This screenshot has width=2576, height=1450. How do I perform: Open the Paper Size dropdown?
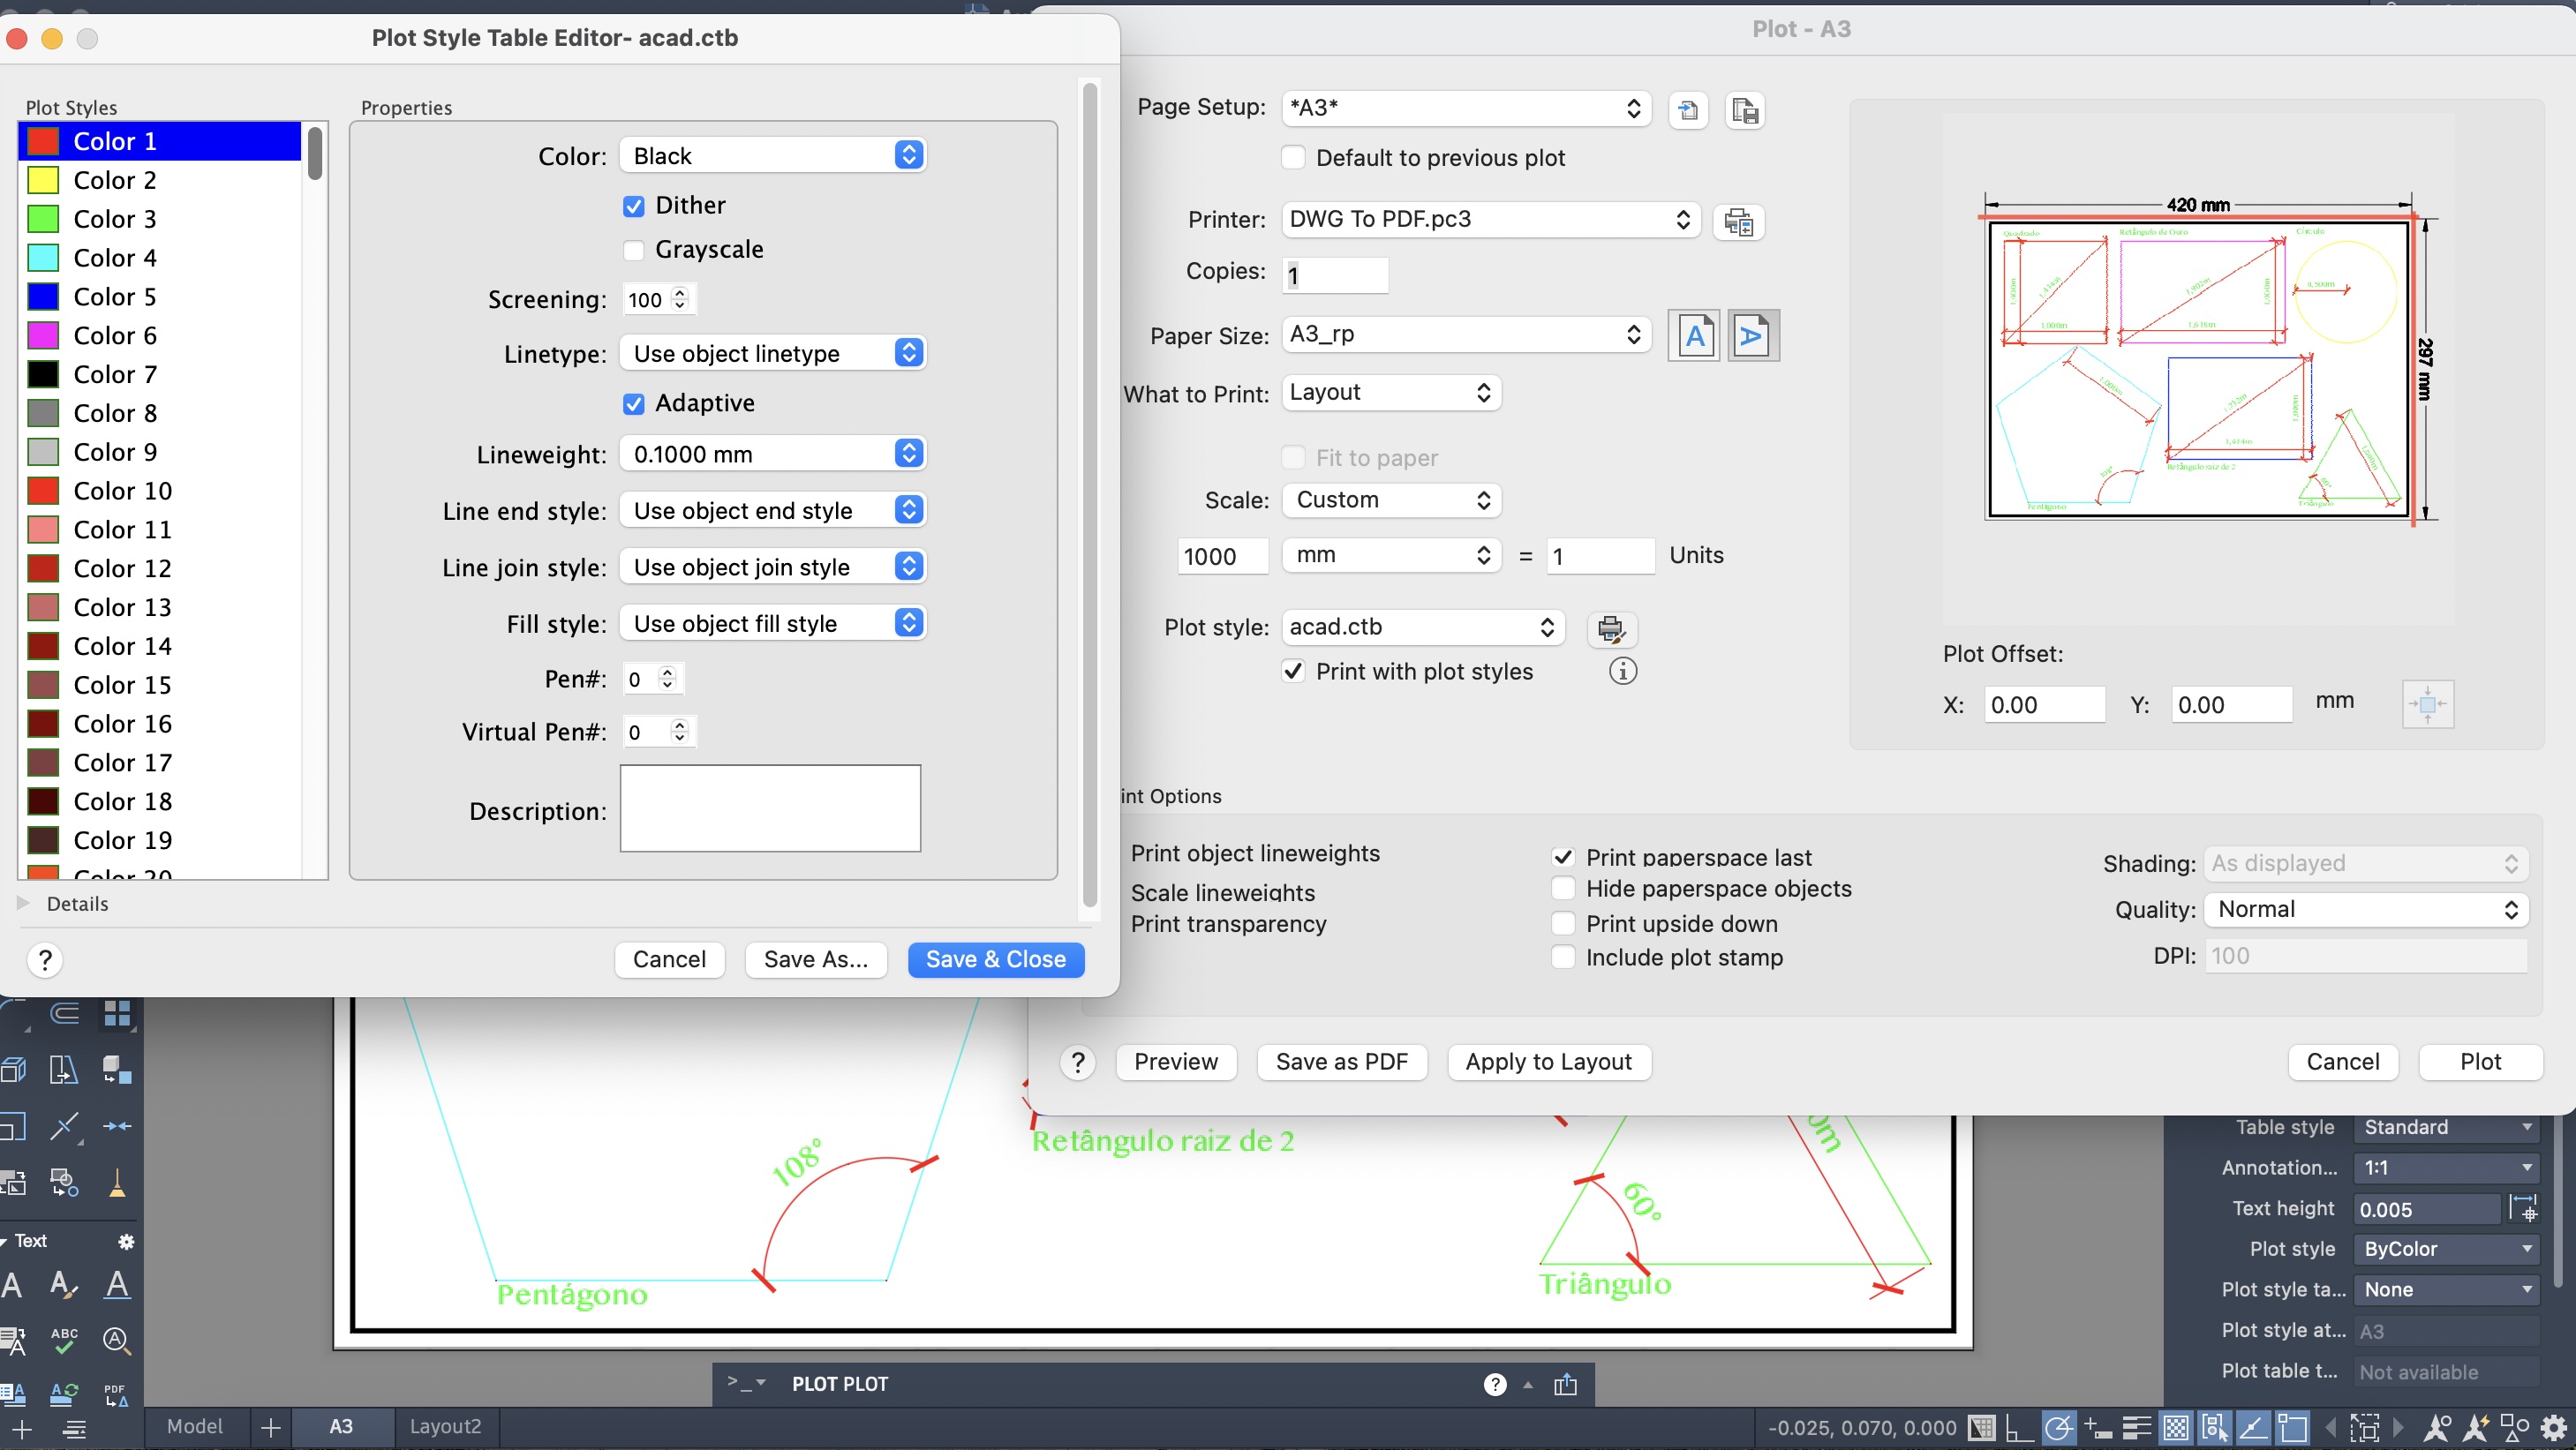tap(1466, 334)
